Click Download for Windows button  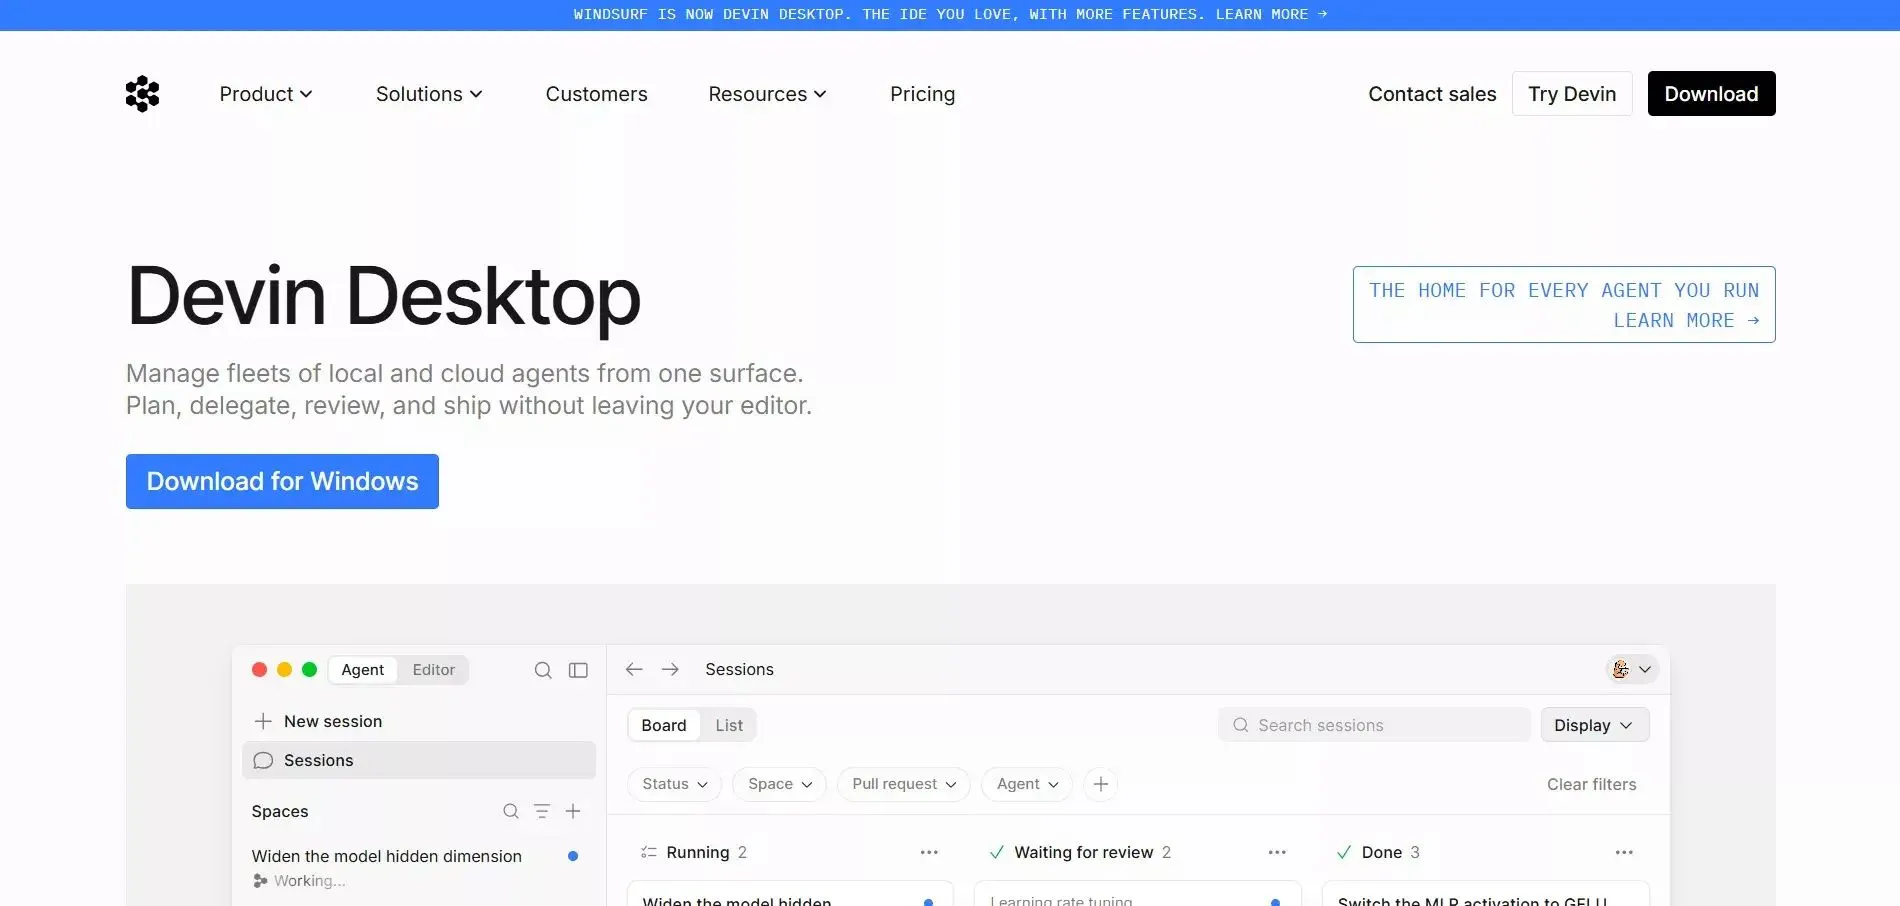[282, 481]
